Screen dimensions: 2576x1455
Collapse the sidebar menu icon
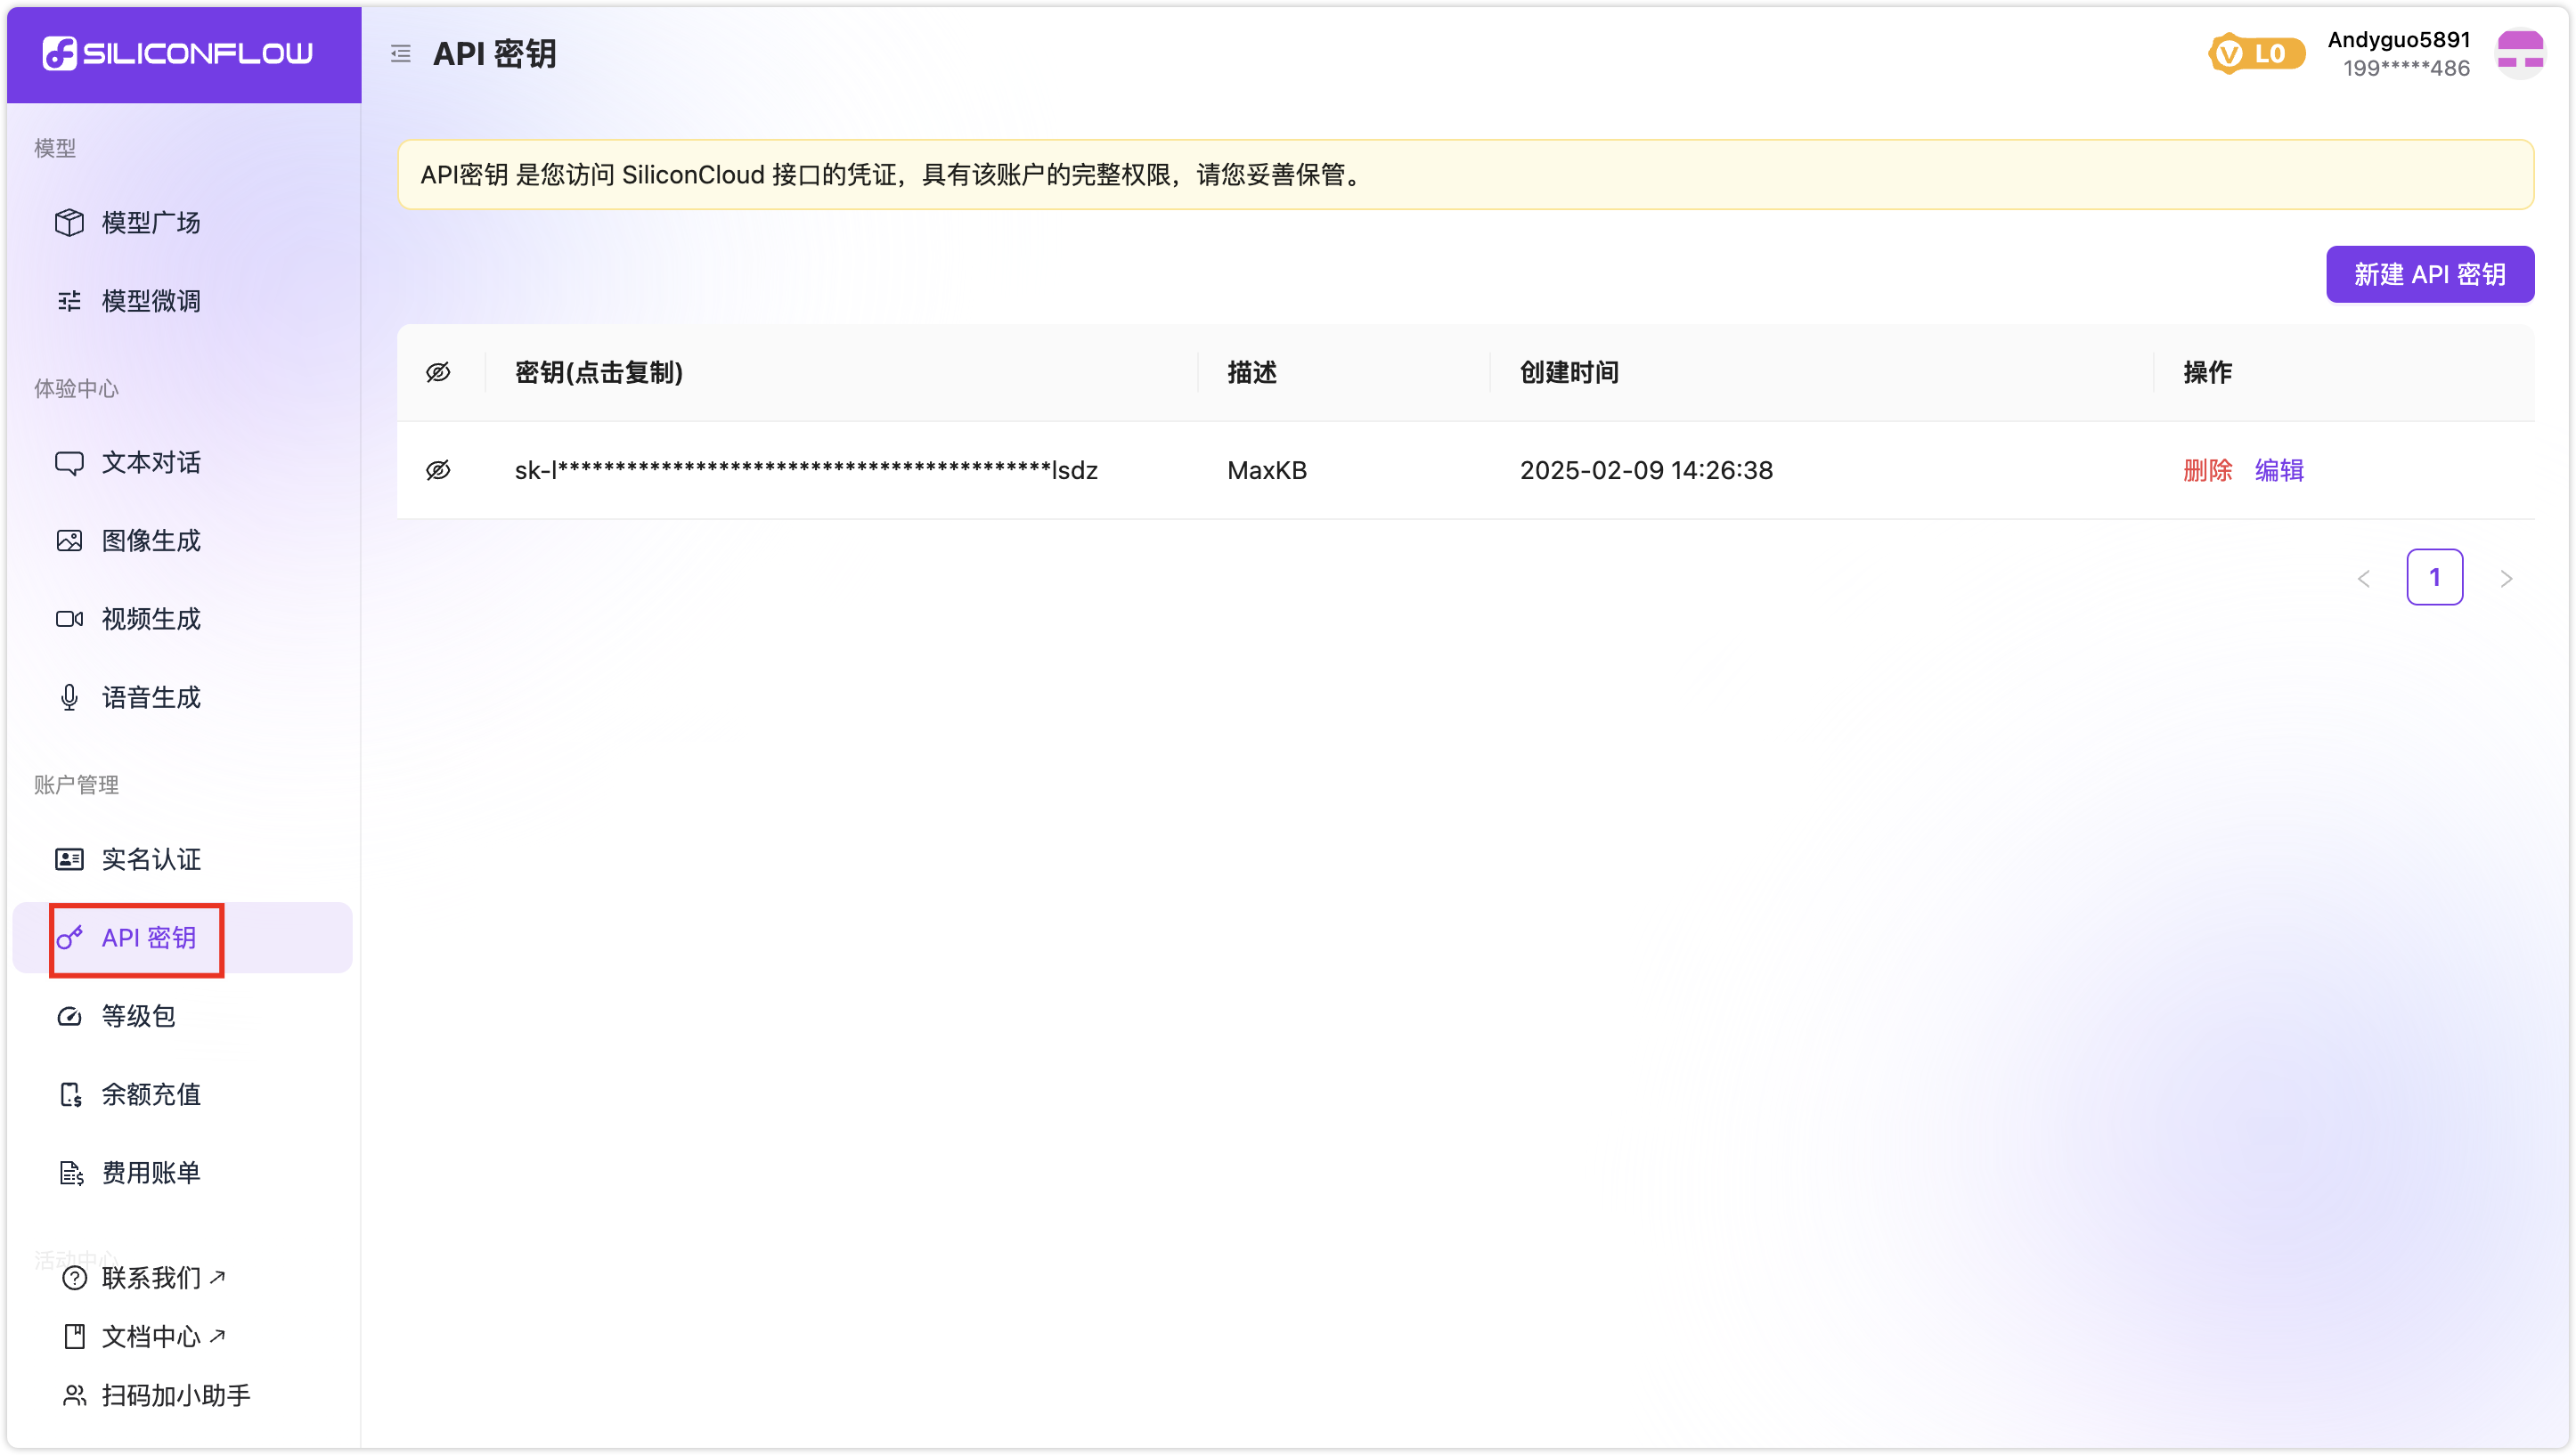401,54
